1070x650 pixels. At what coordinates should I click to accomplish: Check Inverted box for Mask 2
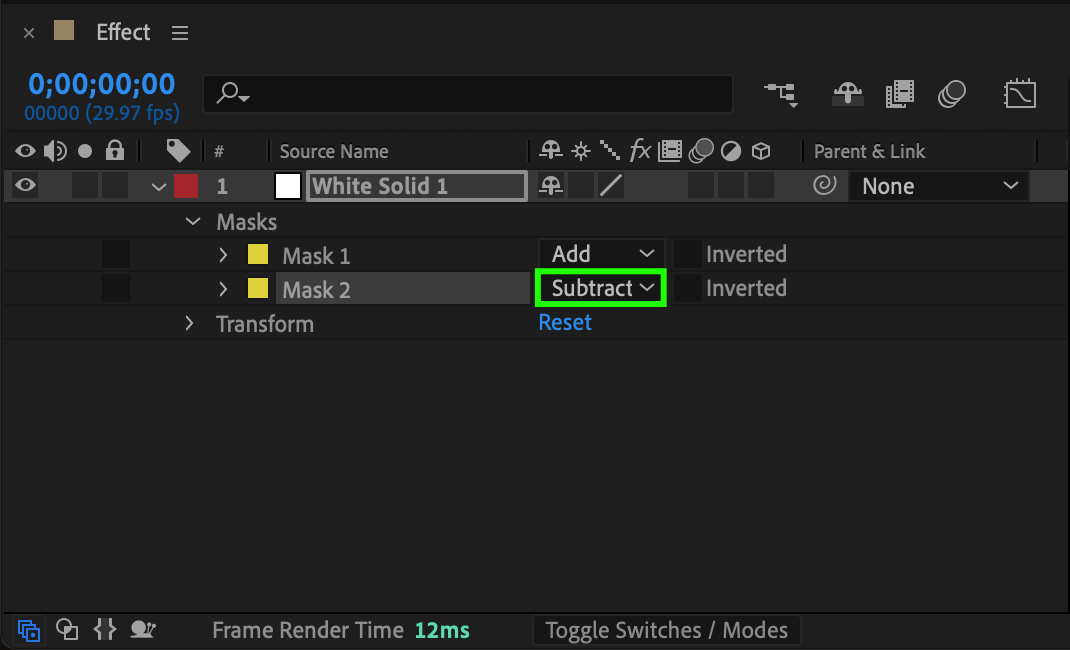click(687, 288)
